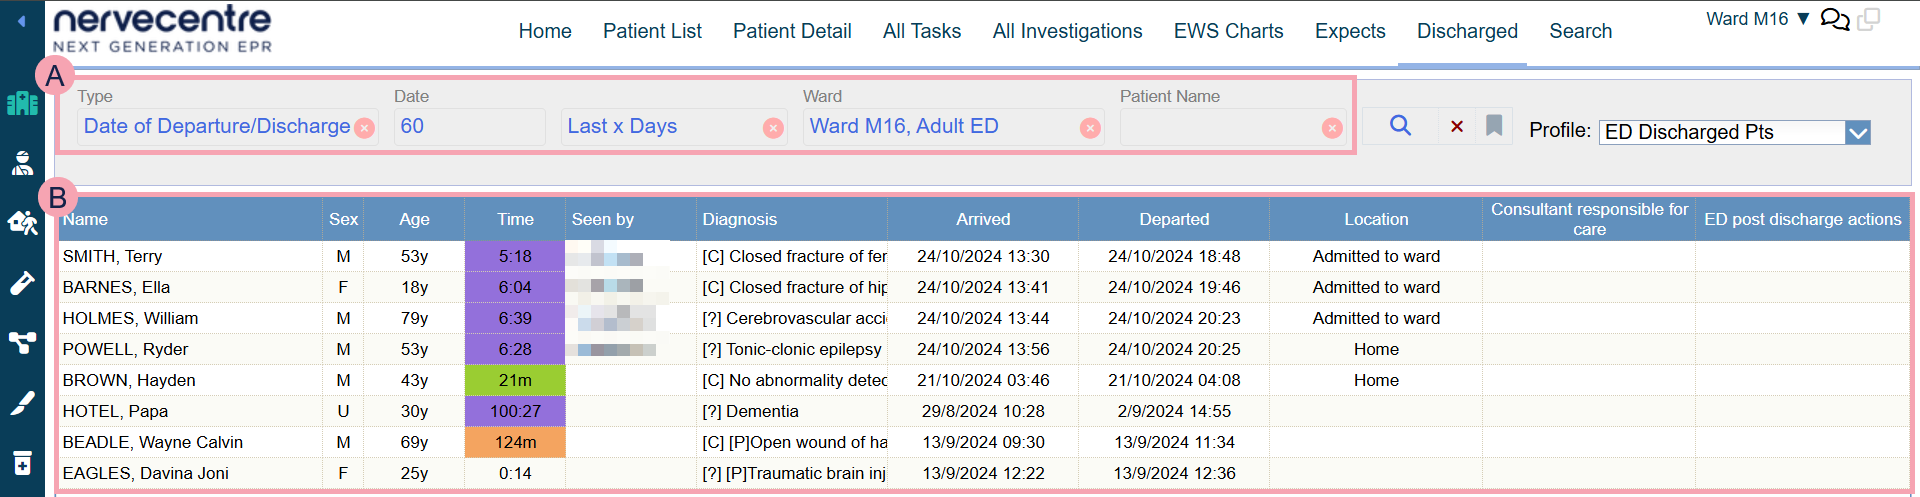
Task: Click the hospital building sidebar icon
Action: coord(22,103)
